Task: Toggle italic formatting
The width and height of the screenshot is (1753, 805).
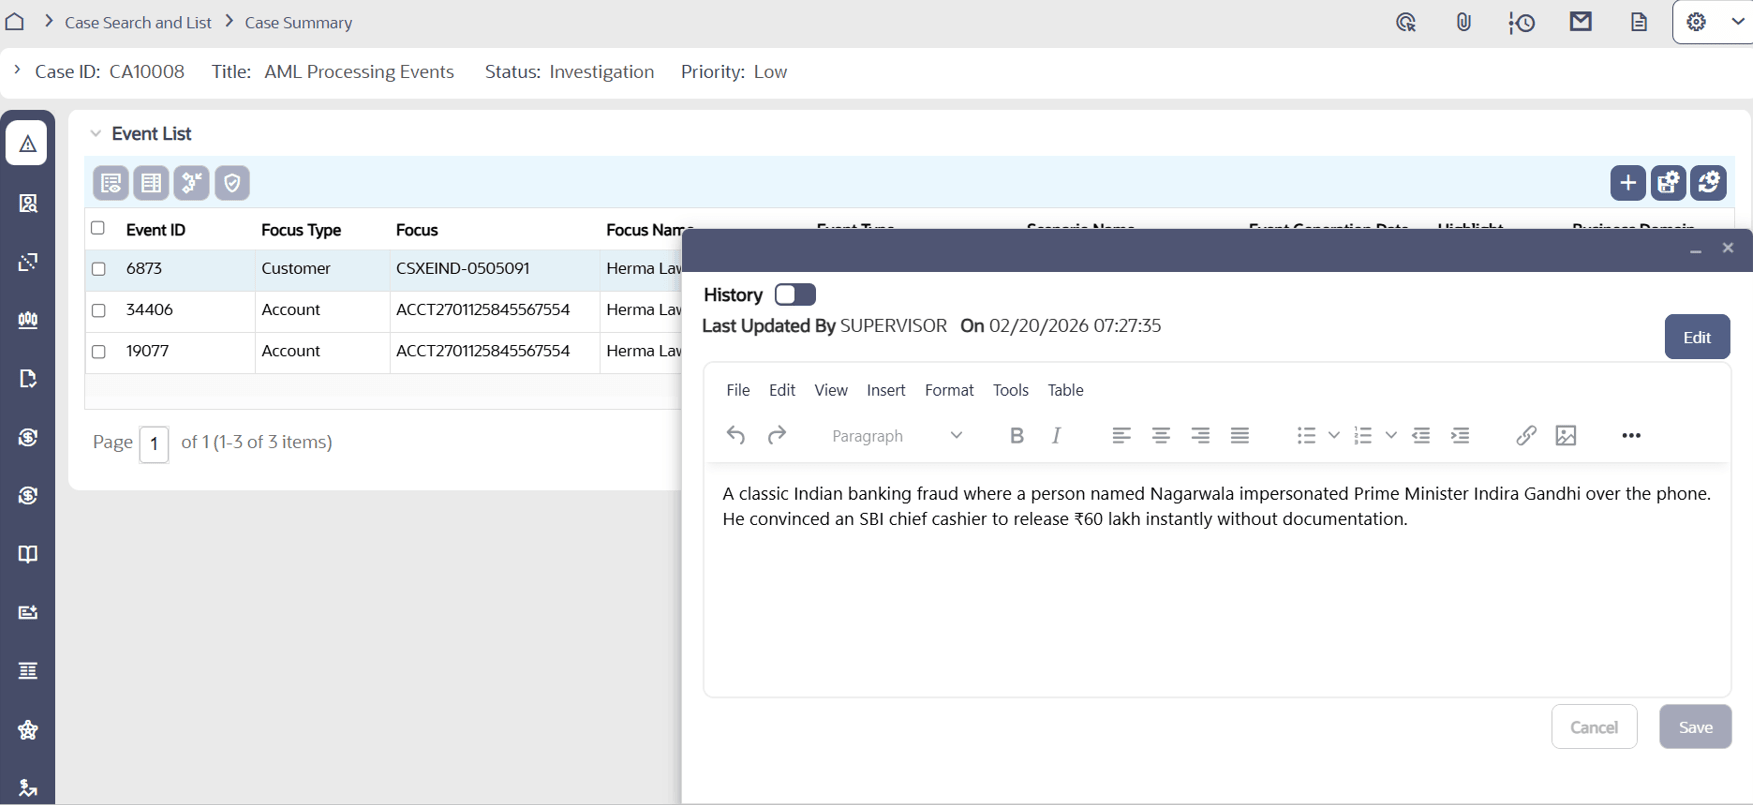Action: pyautogui.click(x=1057, y=435)
